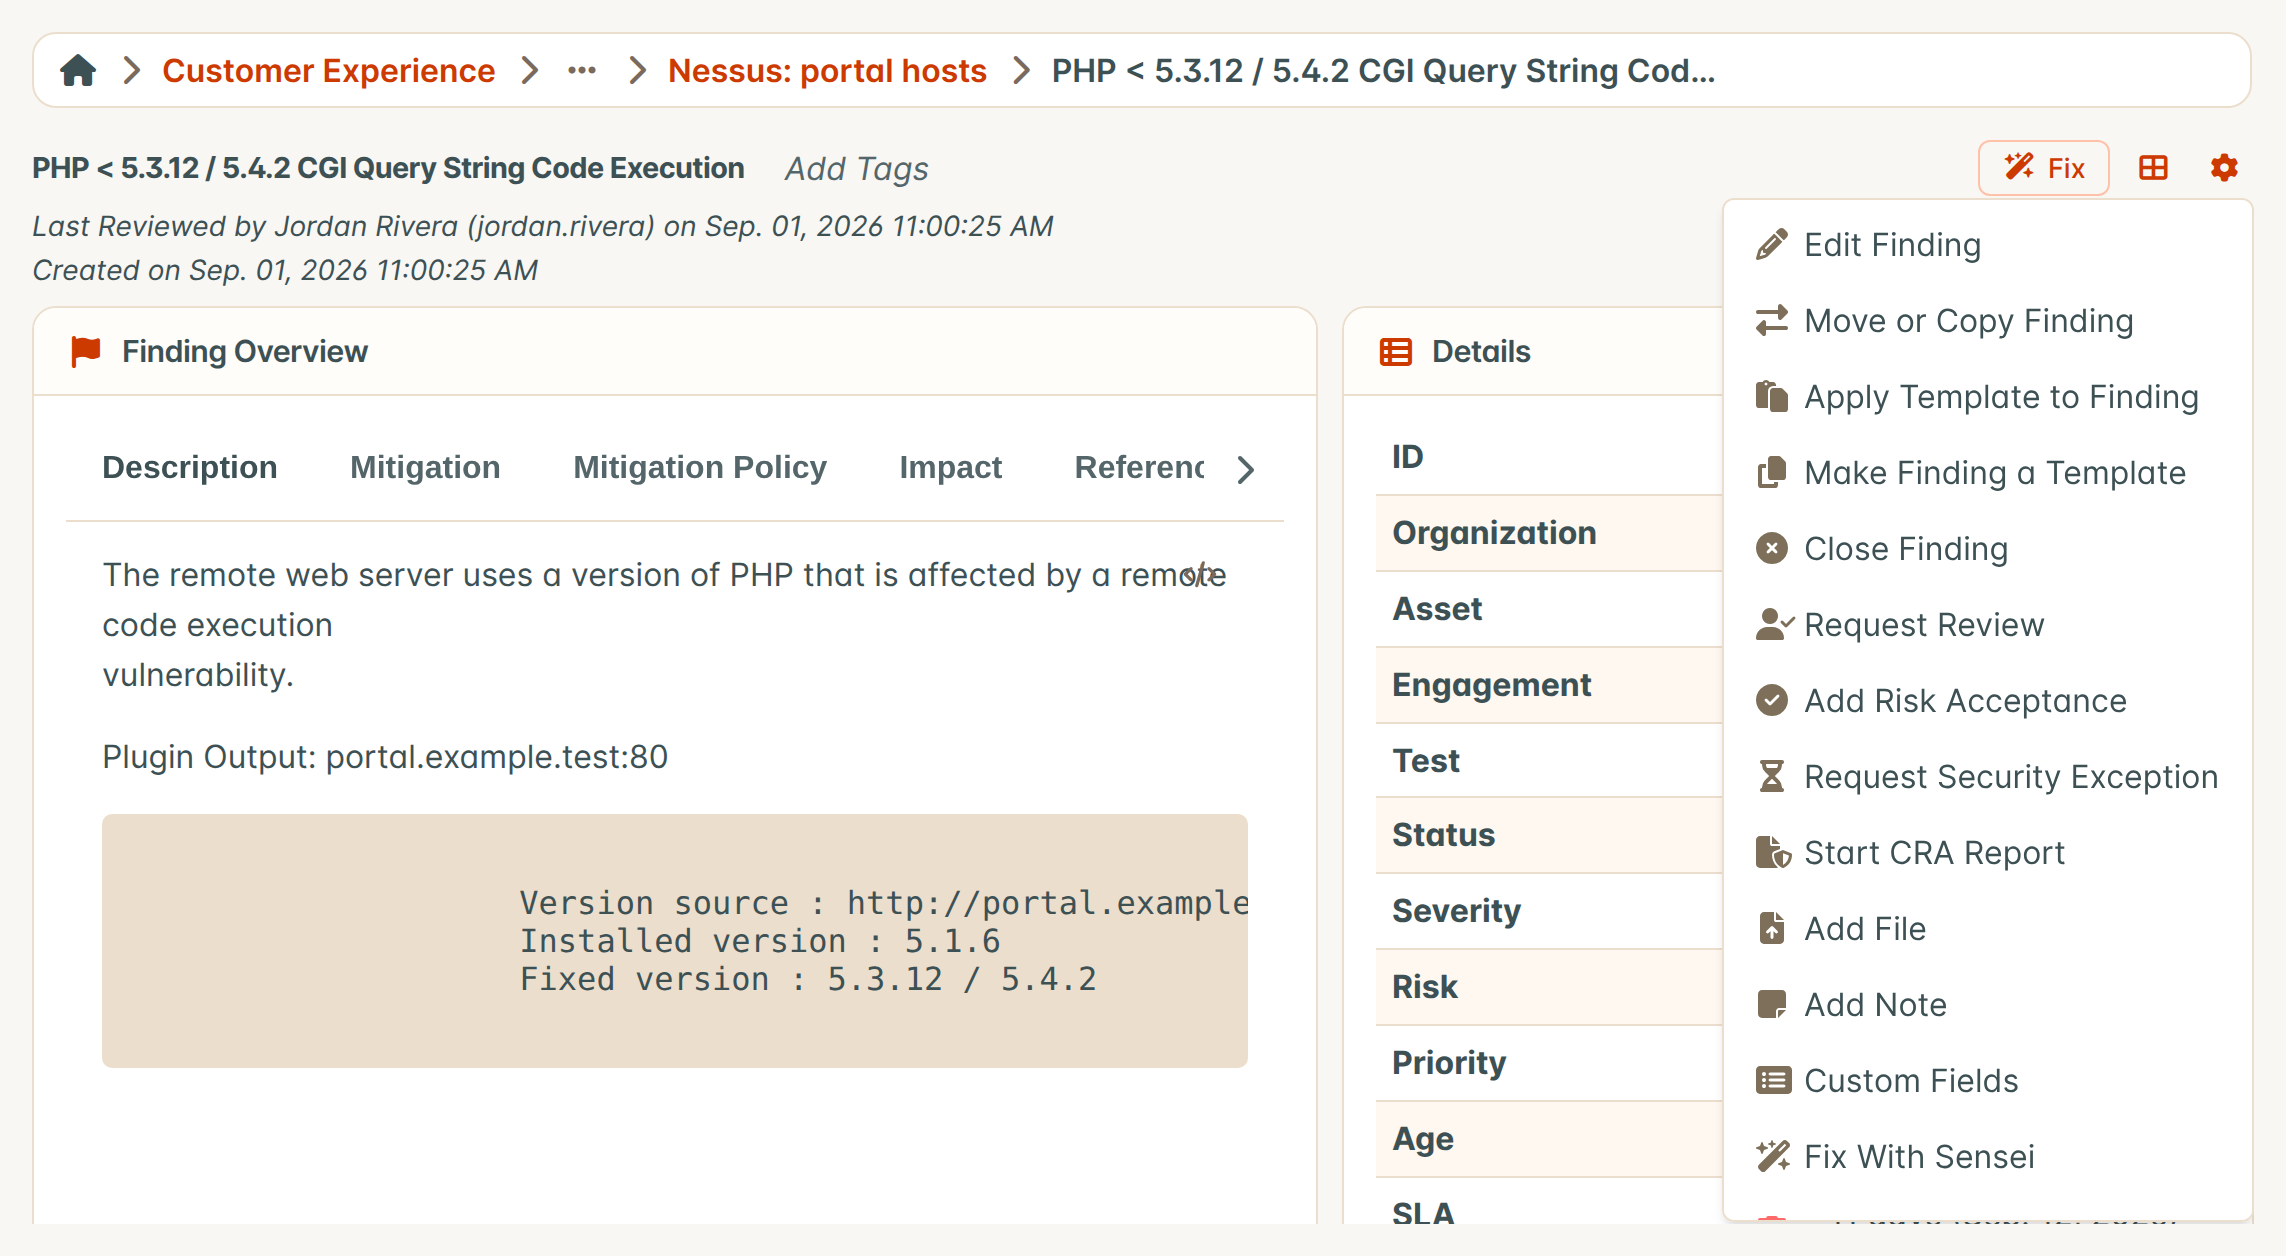Image resolution: width=2286 pixels, height=1256 pixels.
Task: Open the Impact tab
Action: point(950,468)
